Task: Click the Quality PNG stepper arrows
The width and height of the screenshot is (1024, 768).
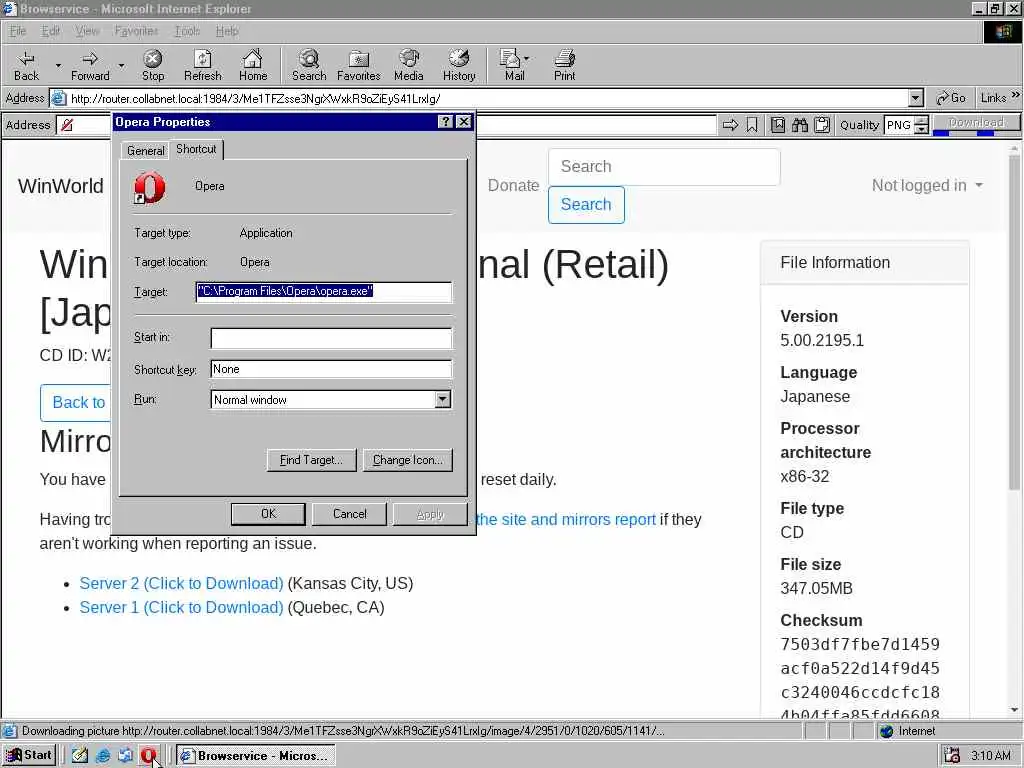Action: [x=921, y=125]
